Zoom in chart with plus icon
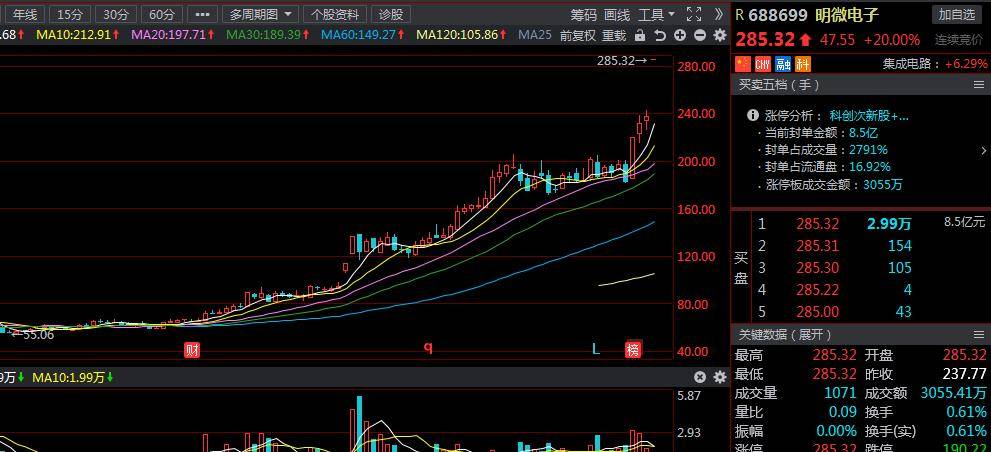The width and height of the screenshot is (991, 452). (x=680, y=35)
